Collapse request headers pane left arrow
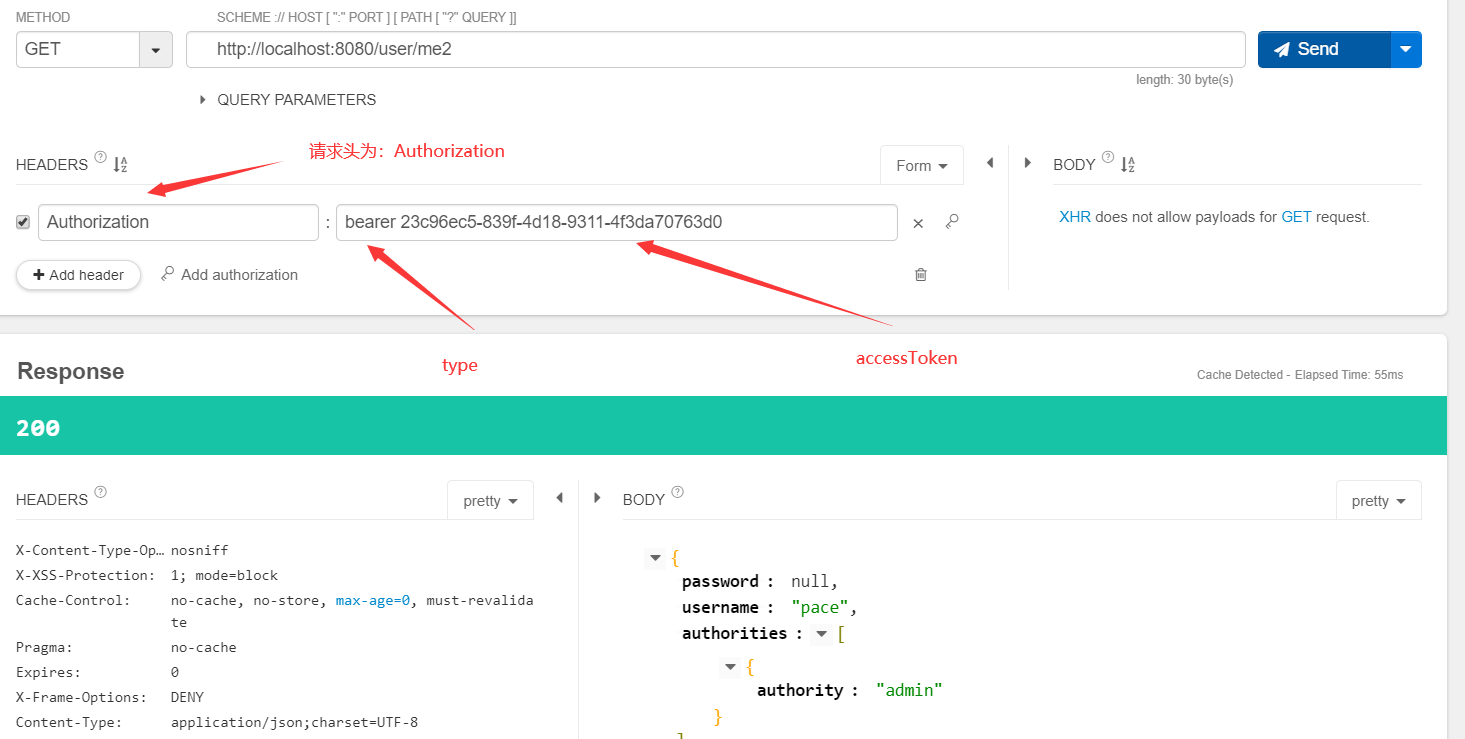1465x739 pixels. point(990,162)
